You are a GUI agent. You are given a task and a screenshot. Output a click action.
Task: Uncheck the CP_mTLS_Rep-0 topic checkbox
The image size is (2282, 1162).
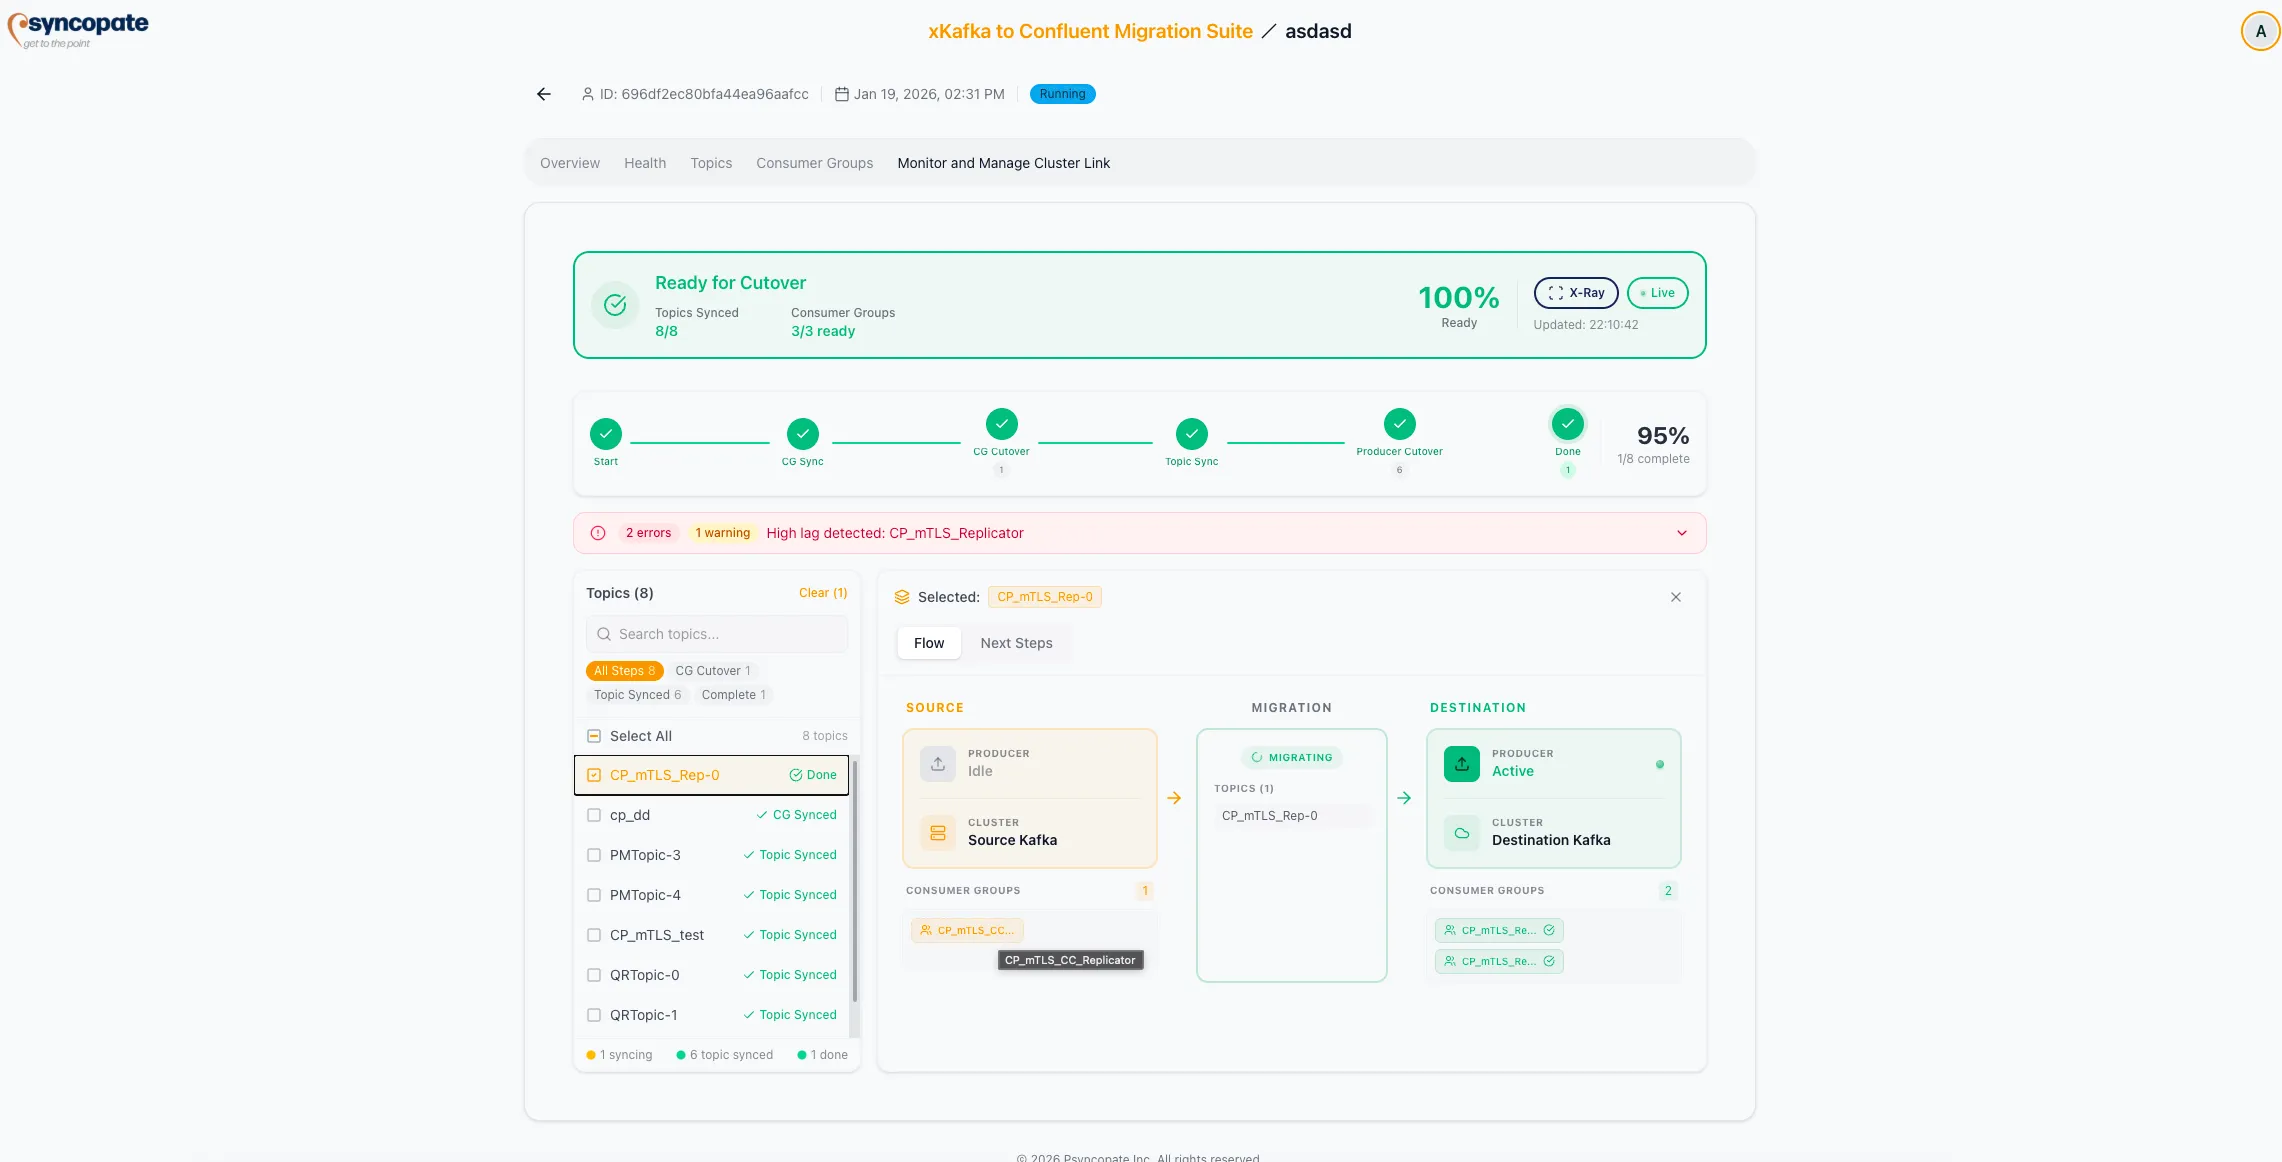pyautogui.click(x=593, y=774)
